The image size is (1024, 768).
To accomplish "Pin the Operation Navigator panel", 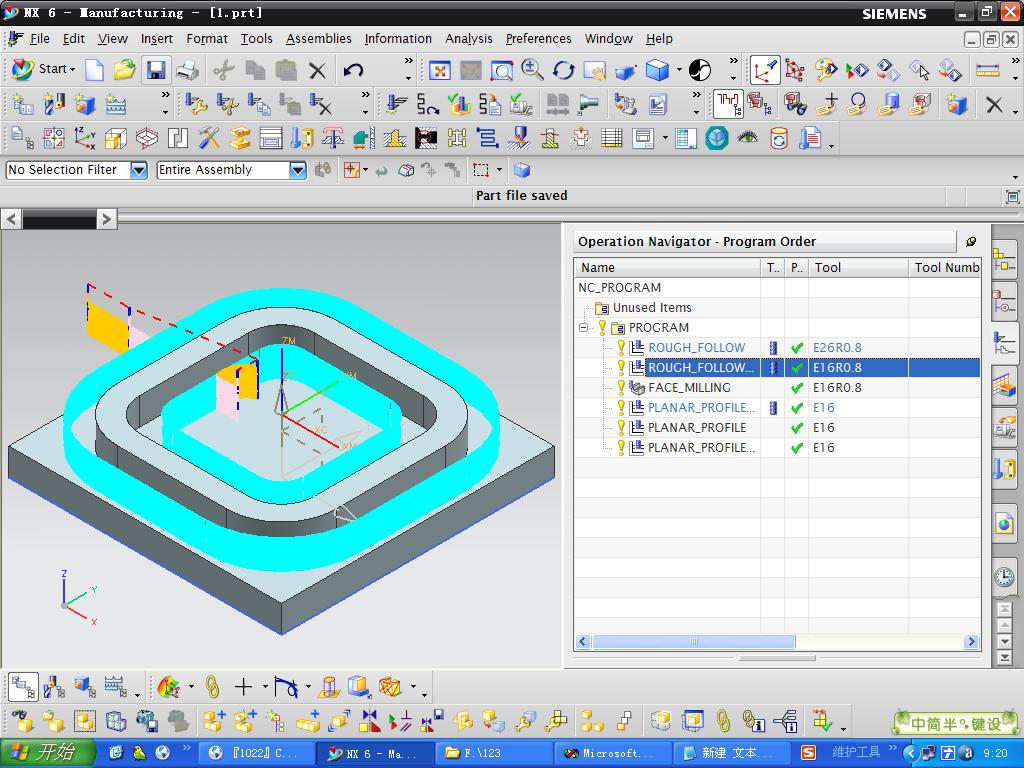I will click(971, 241).
